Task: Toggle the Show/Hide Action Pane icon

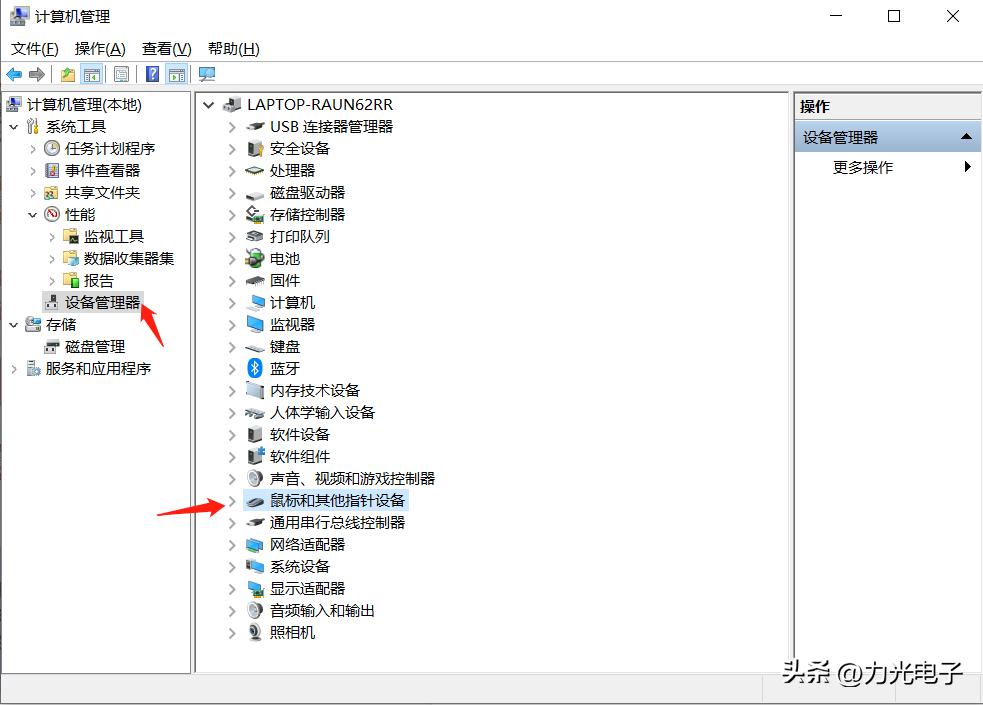Action: 177,74
